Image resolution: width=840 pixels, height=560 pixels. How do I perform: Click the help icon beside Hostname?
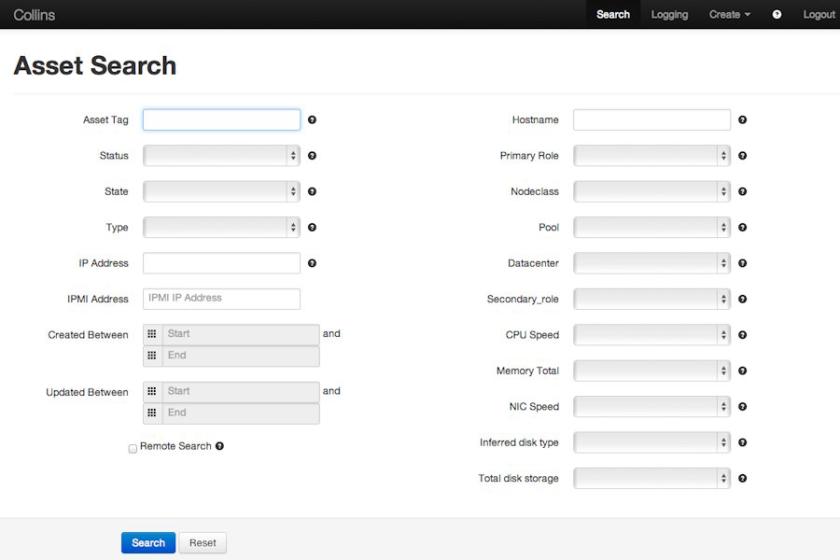point(742,120)
